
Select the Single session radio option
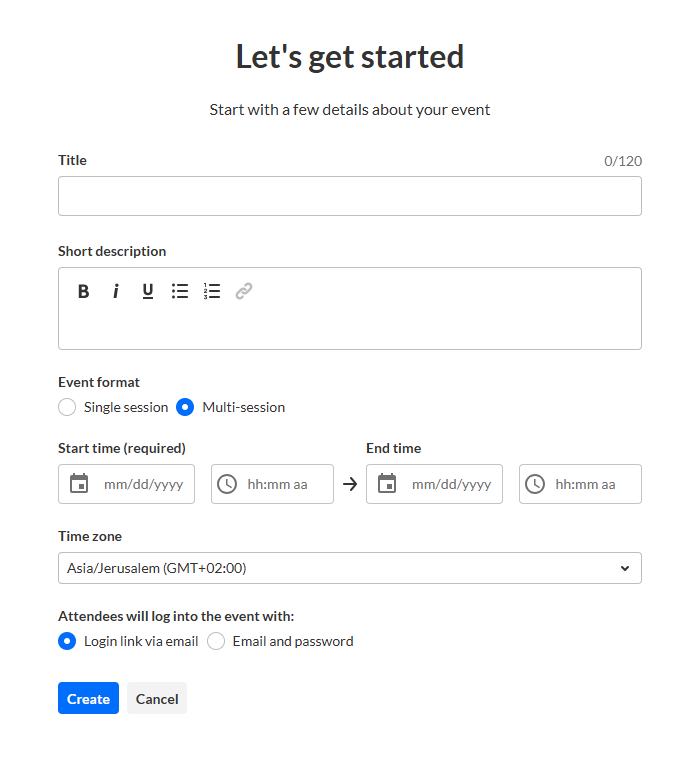pyautogui.click(x=67, y=407)
